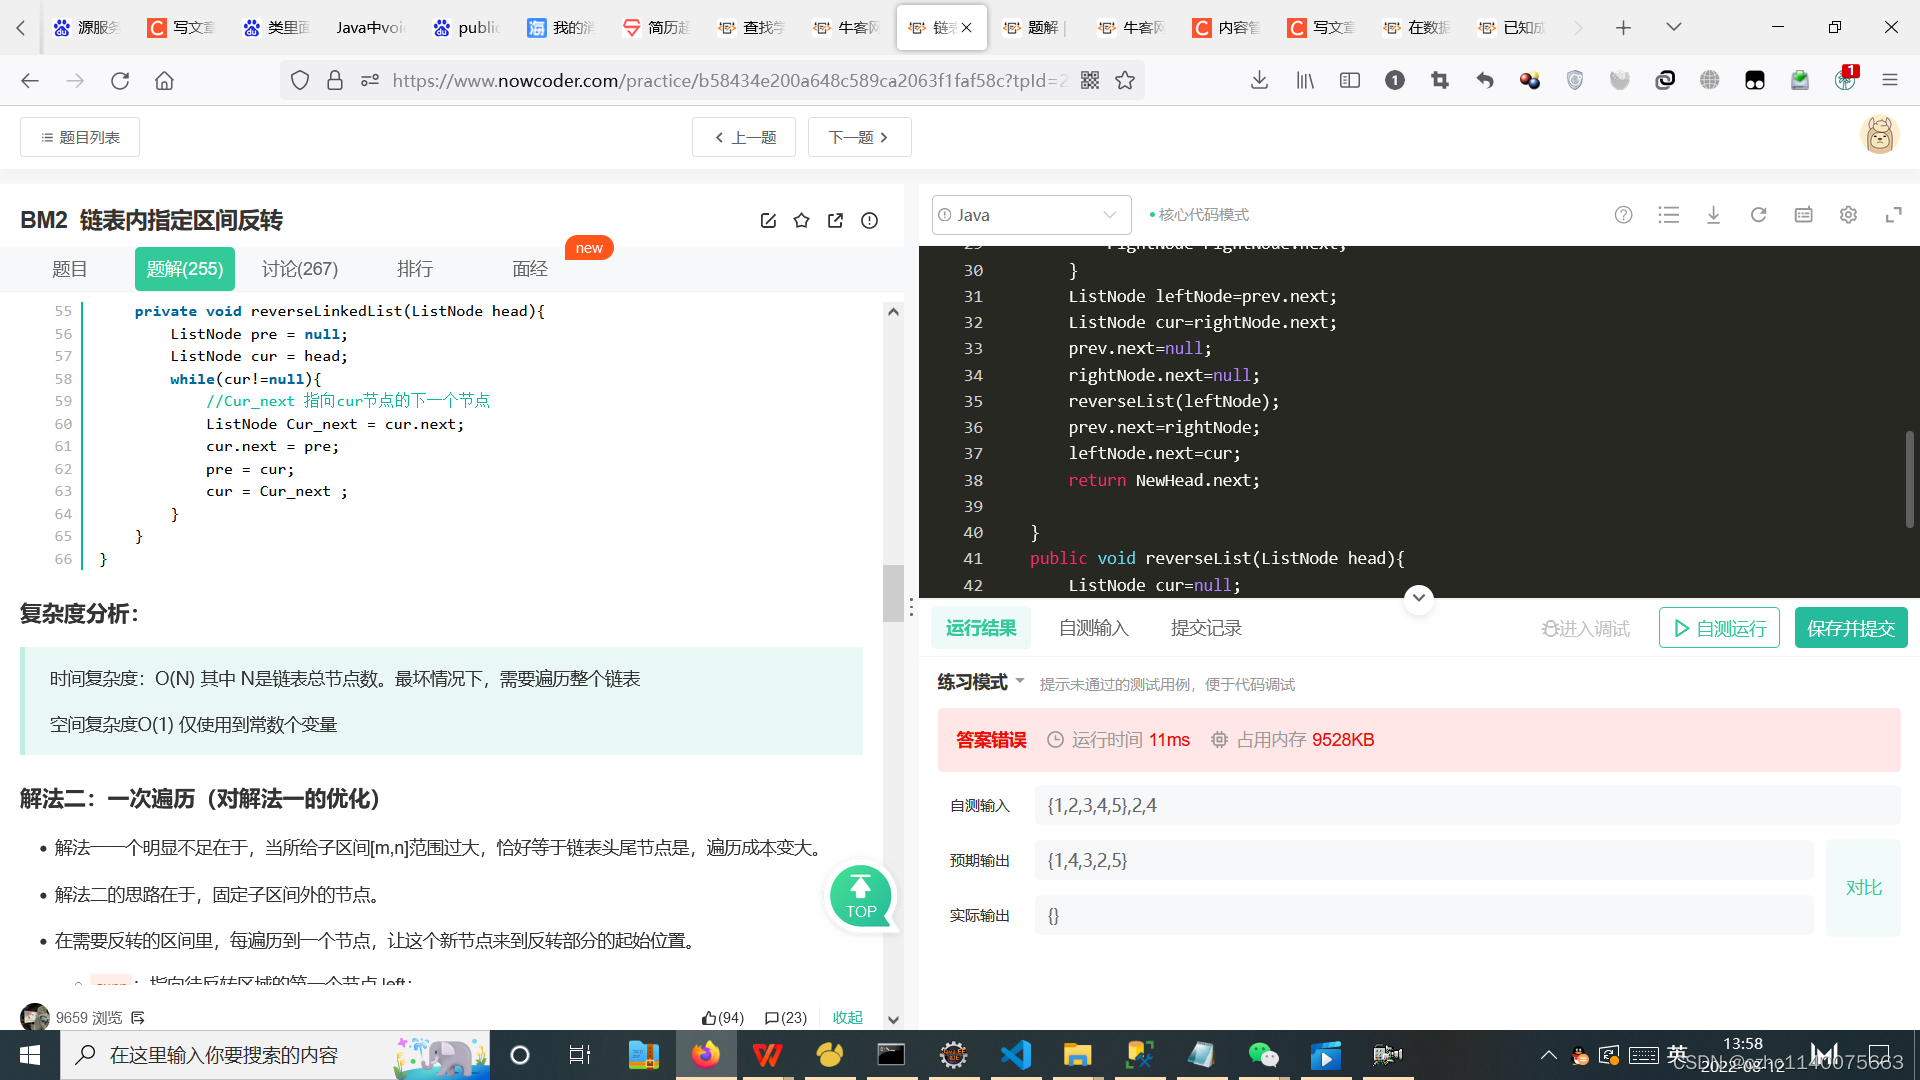Open the question list icon in the editor toolbar

(x=1668, y=214)
